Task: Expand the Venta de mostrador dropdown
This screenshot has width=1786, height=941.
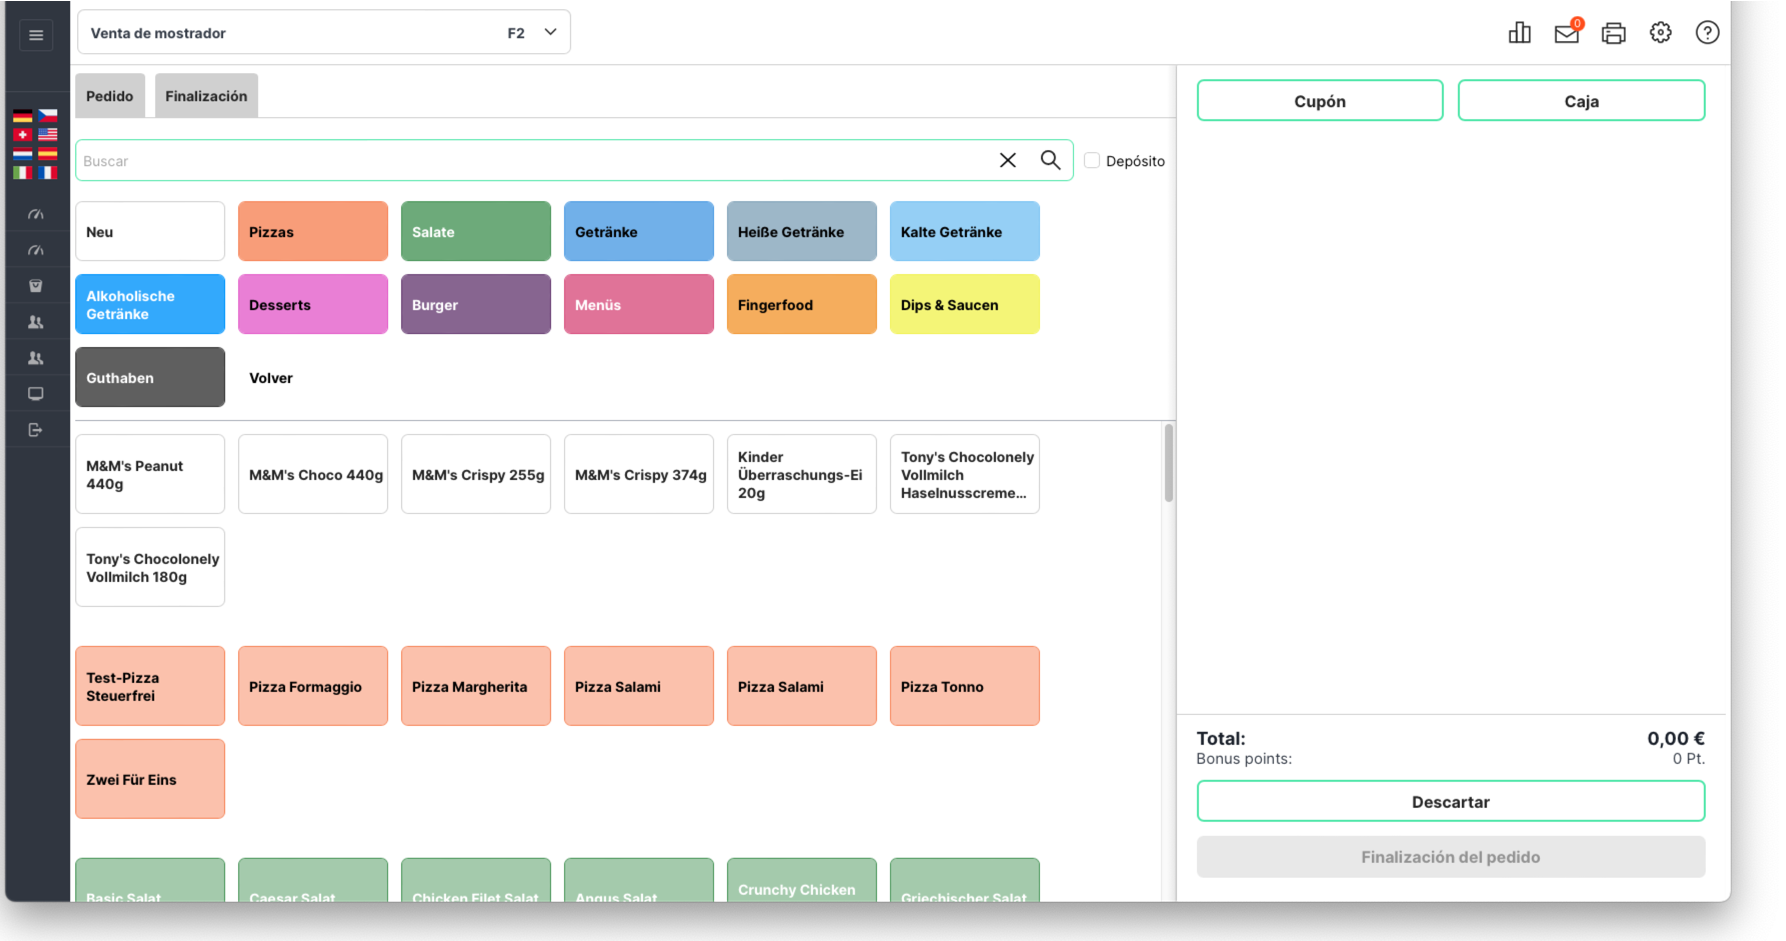Action: point(324,33)
